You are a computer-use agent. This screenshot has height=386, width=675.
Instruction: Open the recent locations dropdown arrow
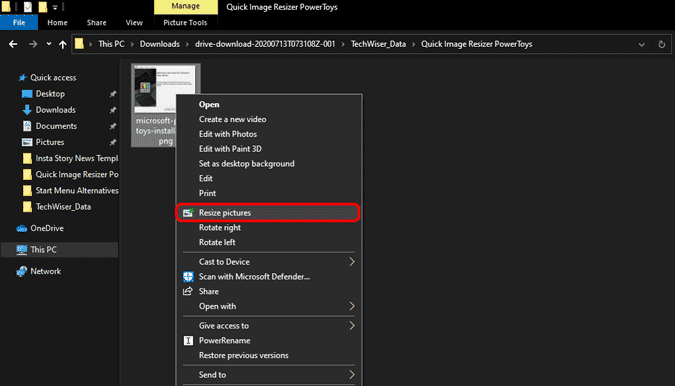tap(49, 44)
